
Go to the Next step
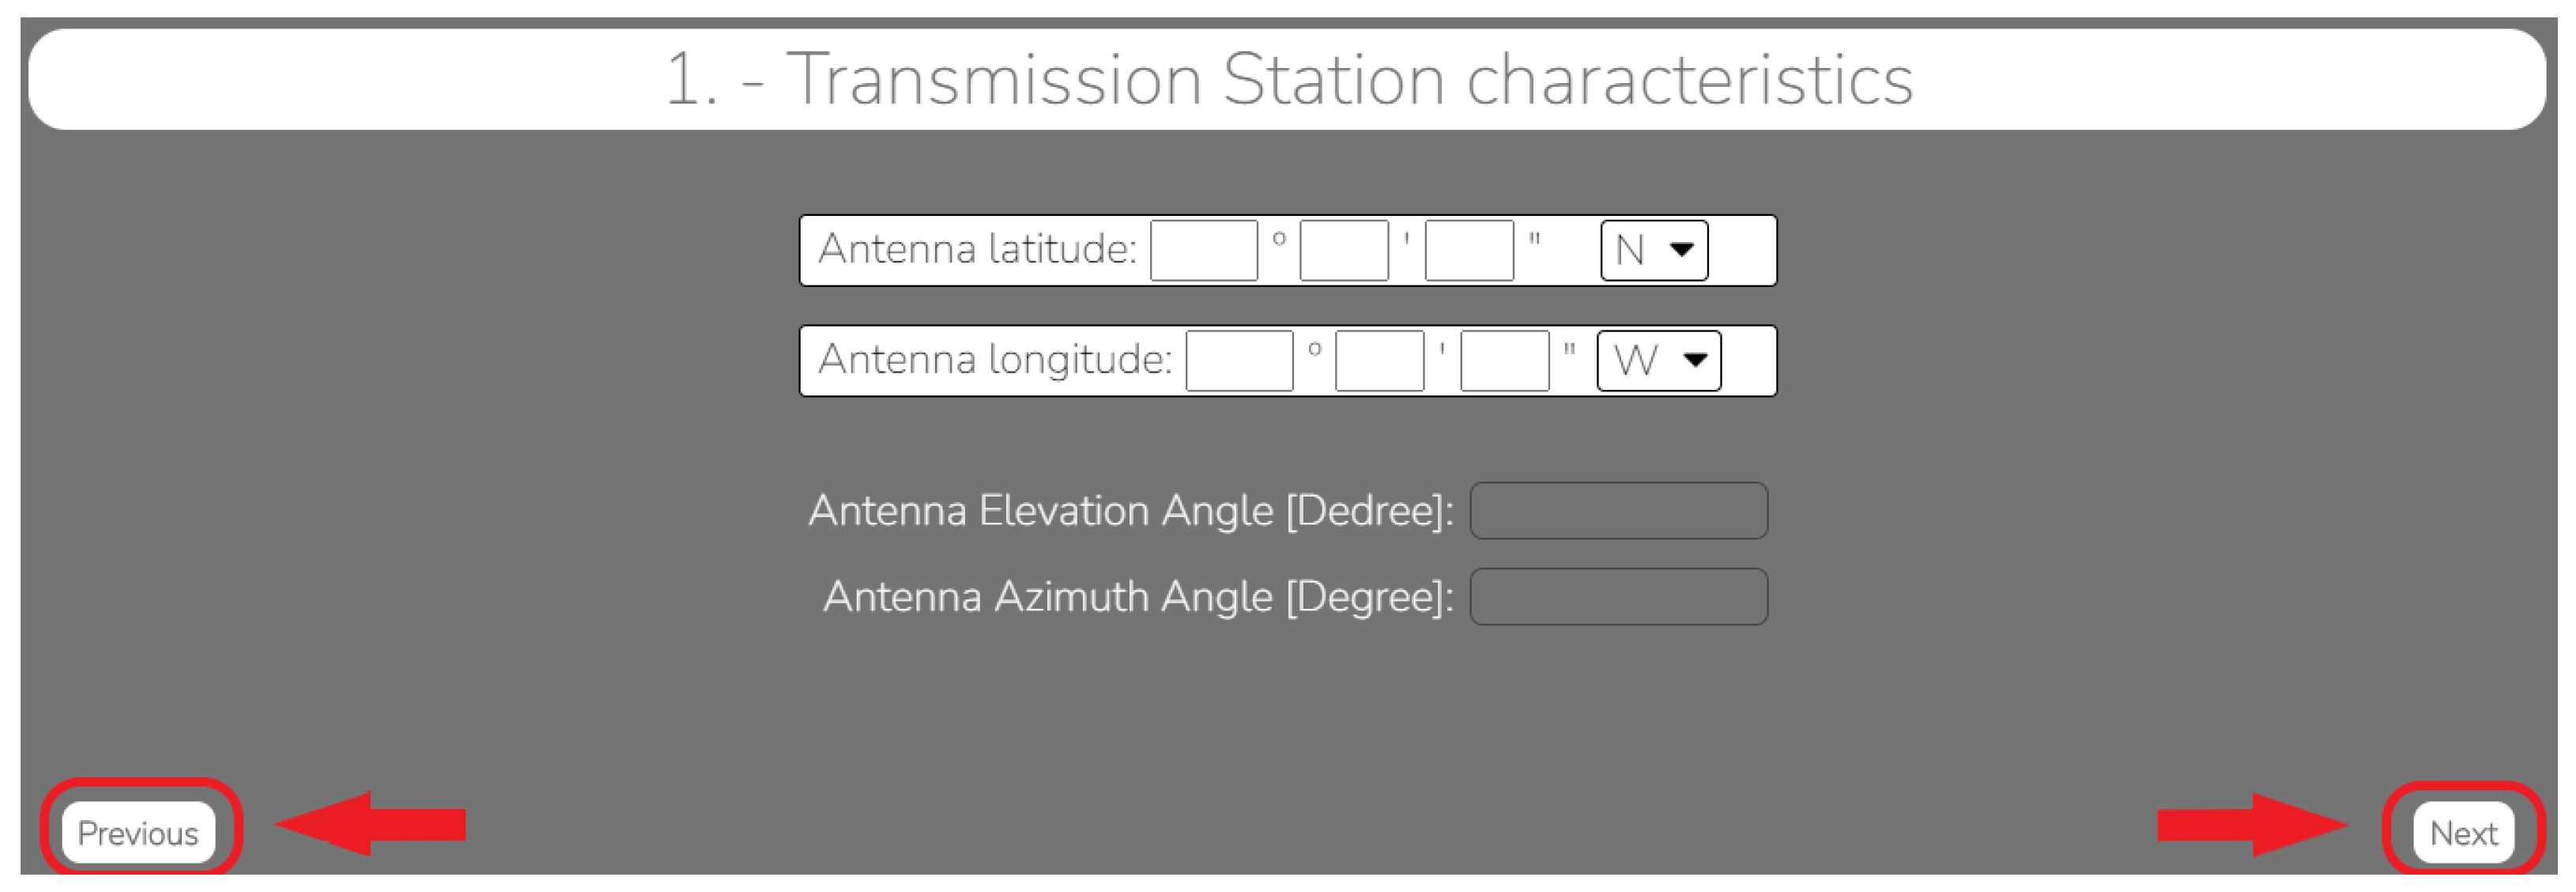(2463, 832)
